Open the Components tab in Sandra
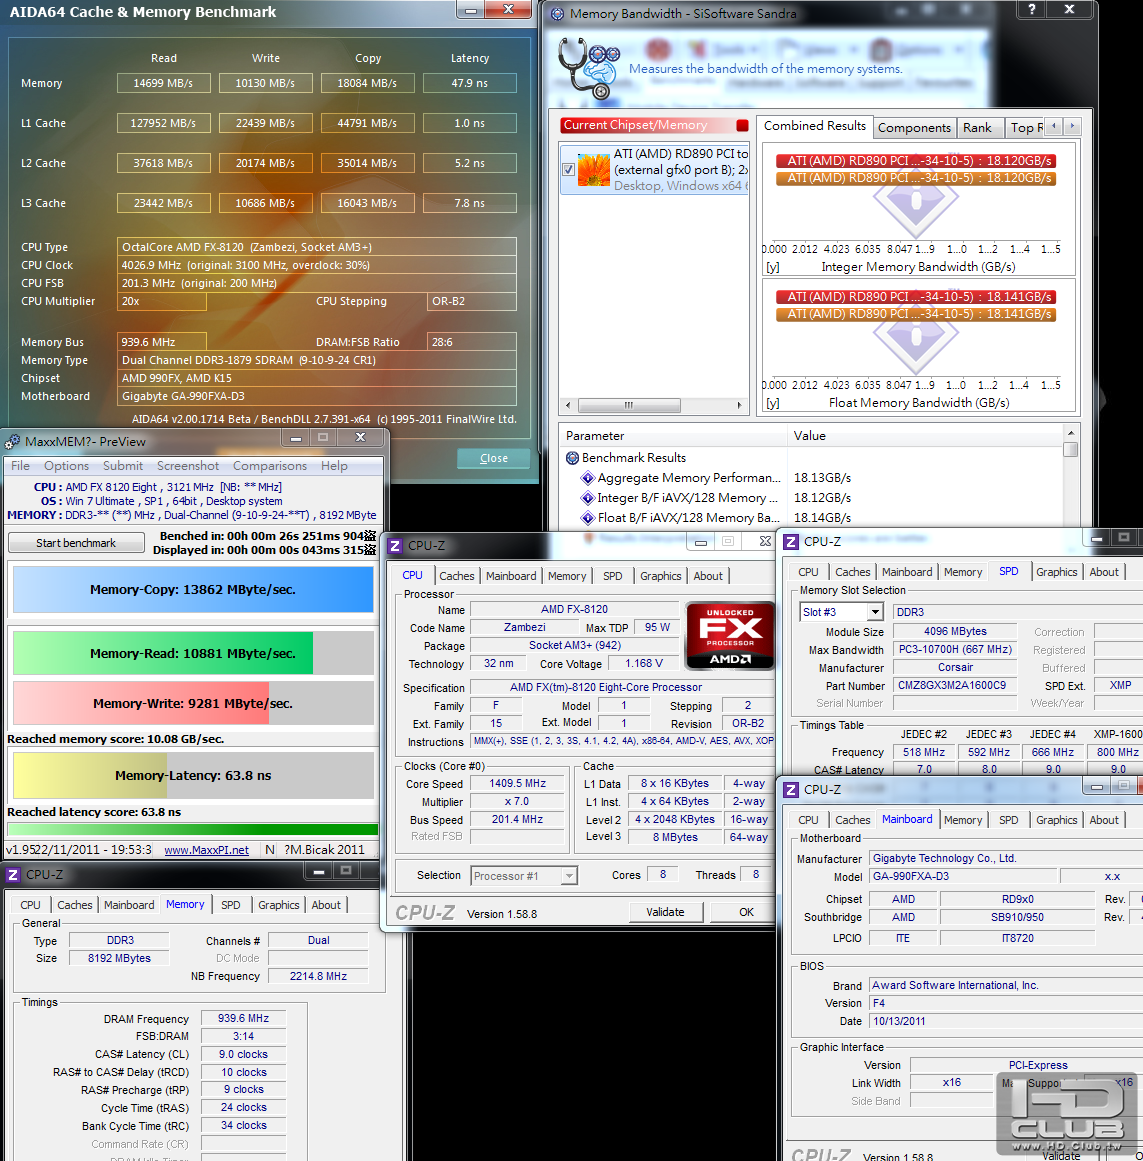 click(x=914, y=127)
